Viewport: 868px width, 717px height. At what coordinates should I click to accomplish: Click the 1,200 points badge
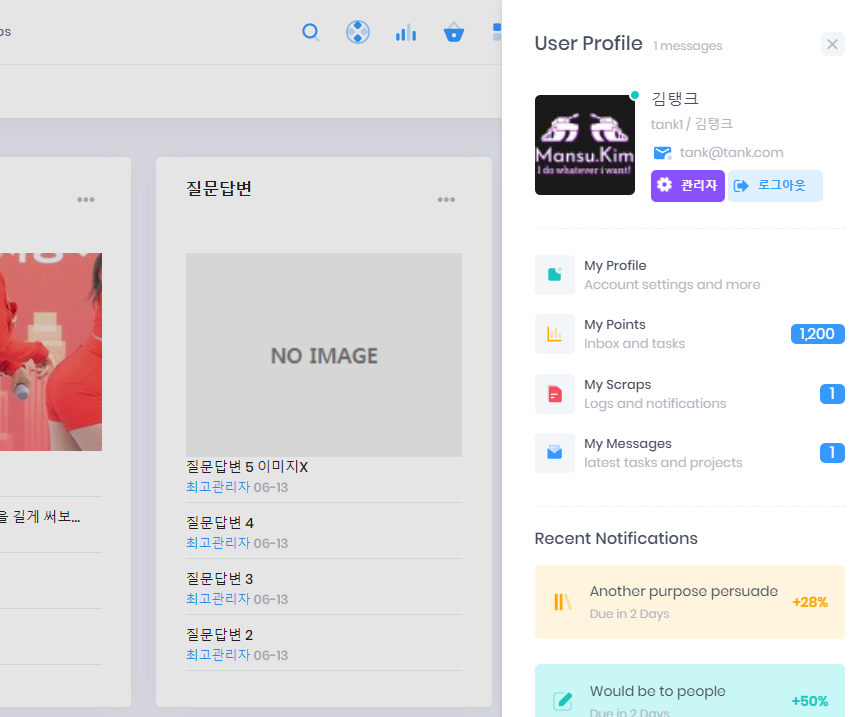[817, 334]
